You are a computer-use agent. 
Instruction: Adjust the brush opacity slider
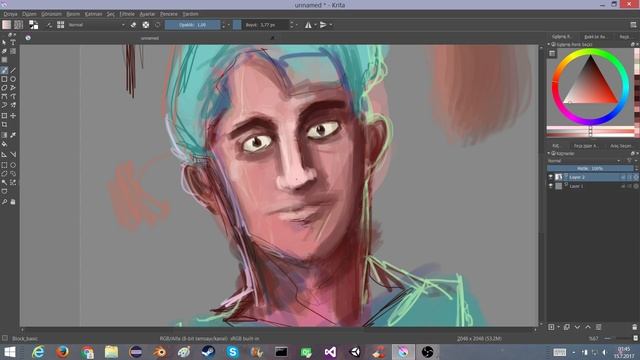pos(192,25)
